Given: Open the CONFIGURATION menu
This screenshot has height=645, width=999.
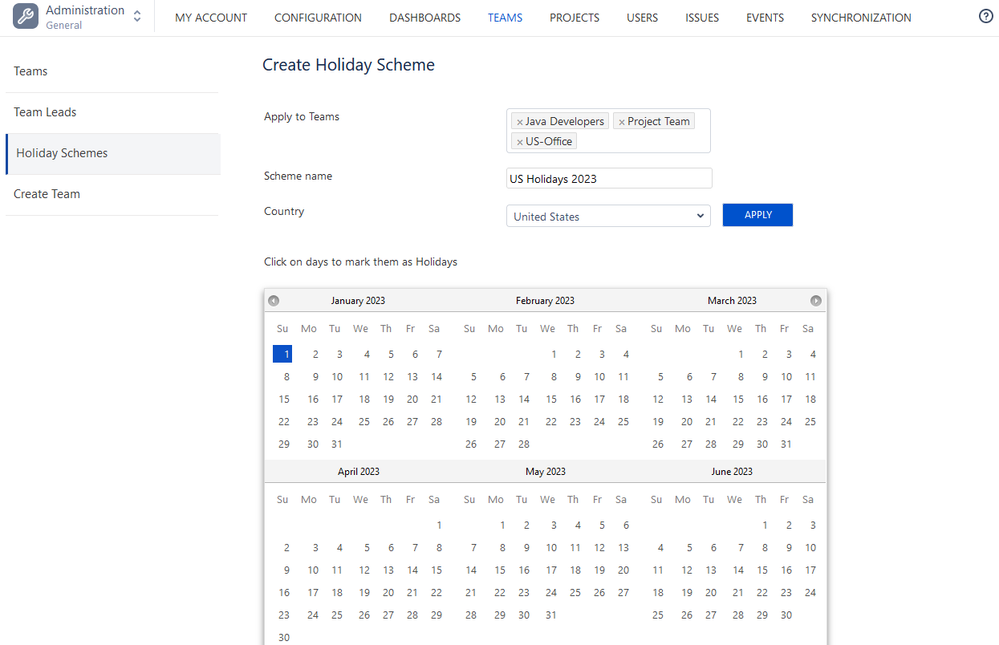Looking at the screenshot, I should tap(318, 18).
